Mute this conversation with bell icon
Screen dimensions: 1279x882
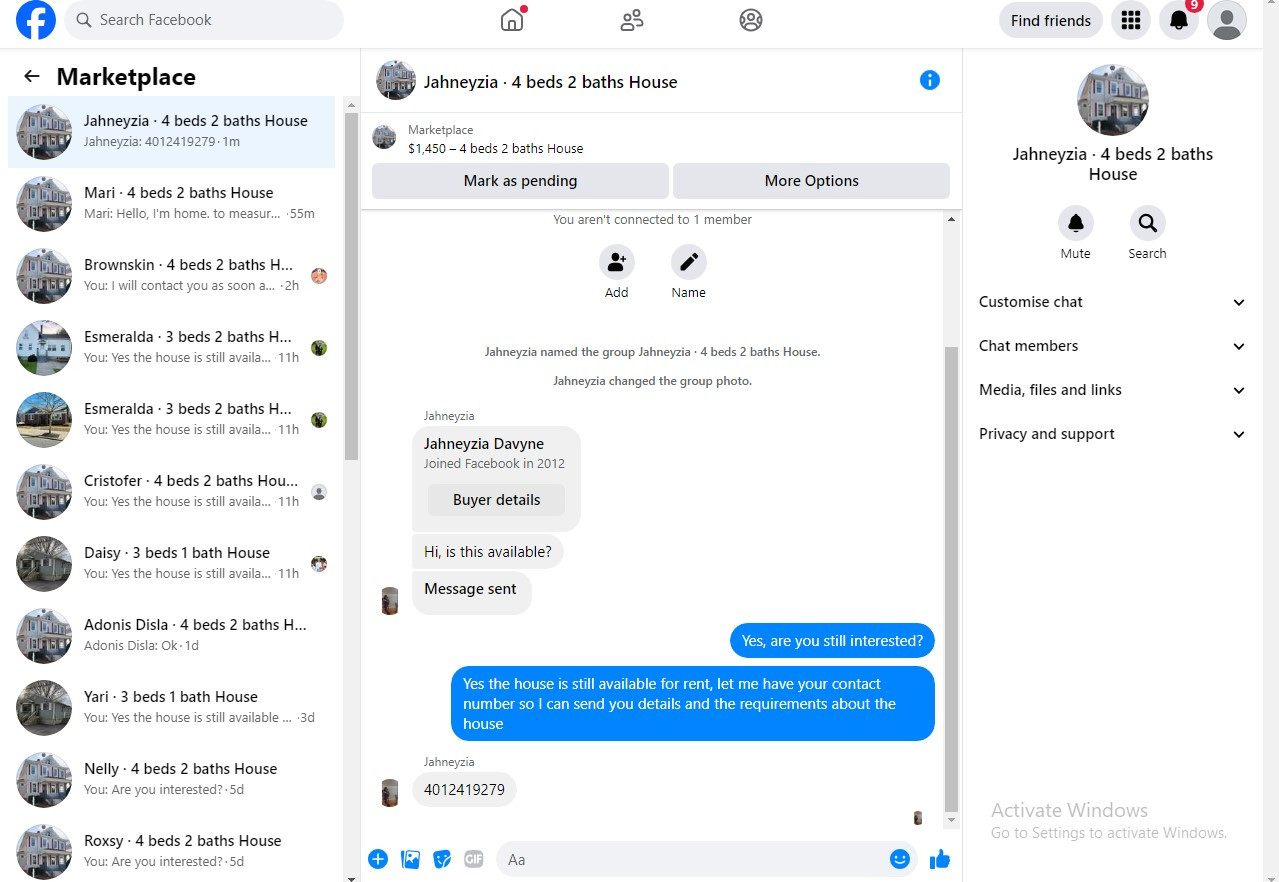tap(1076, 223)
